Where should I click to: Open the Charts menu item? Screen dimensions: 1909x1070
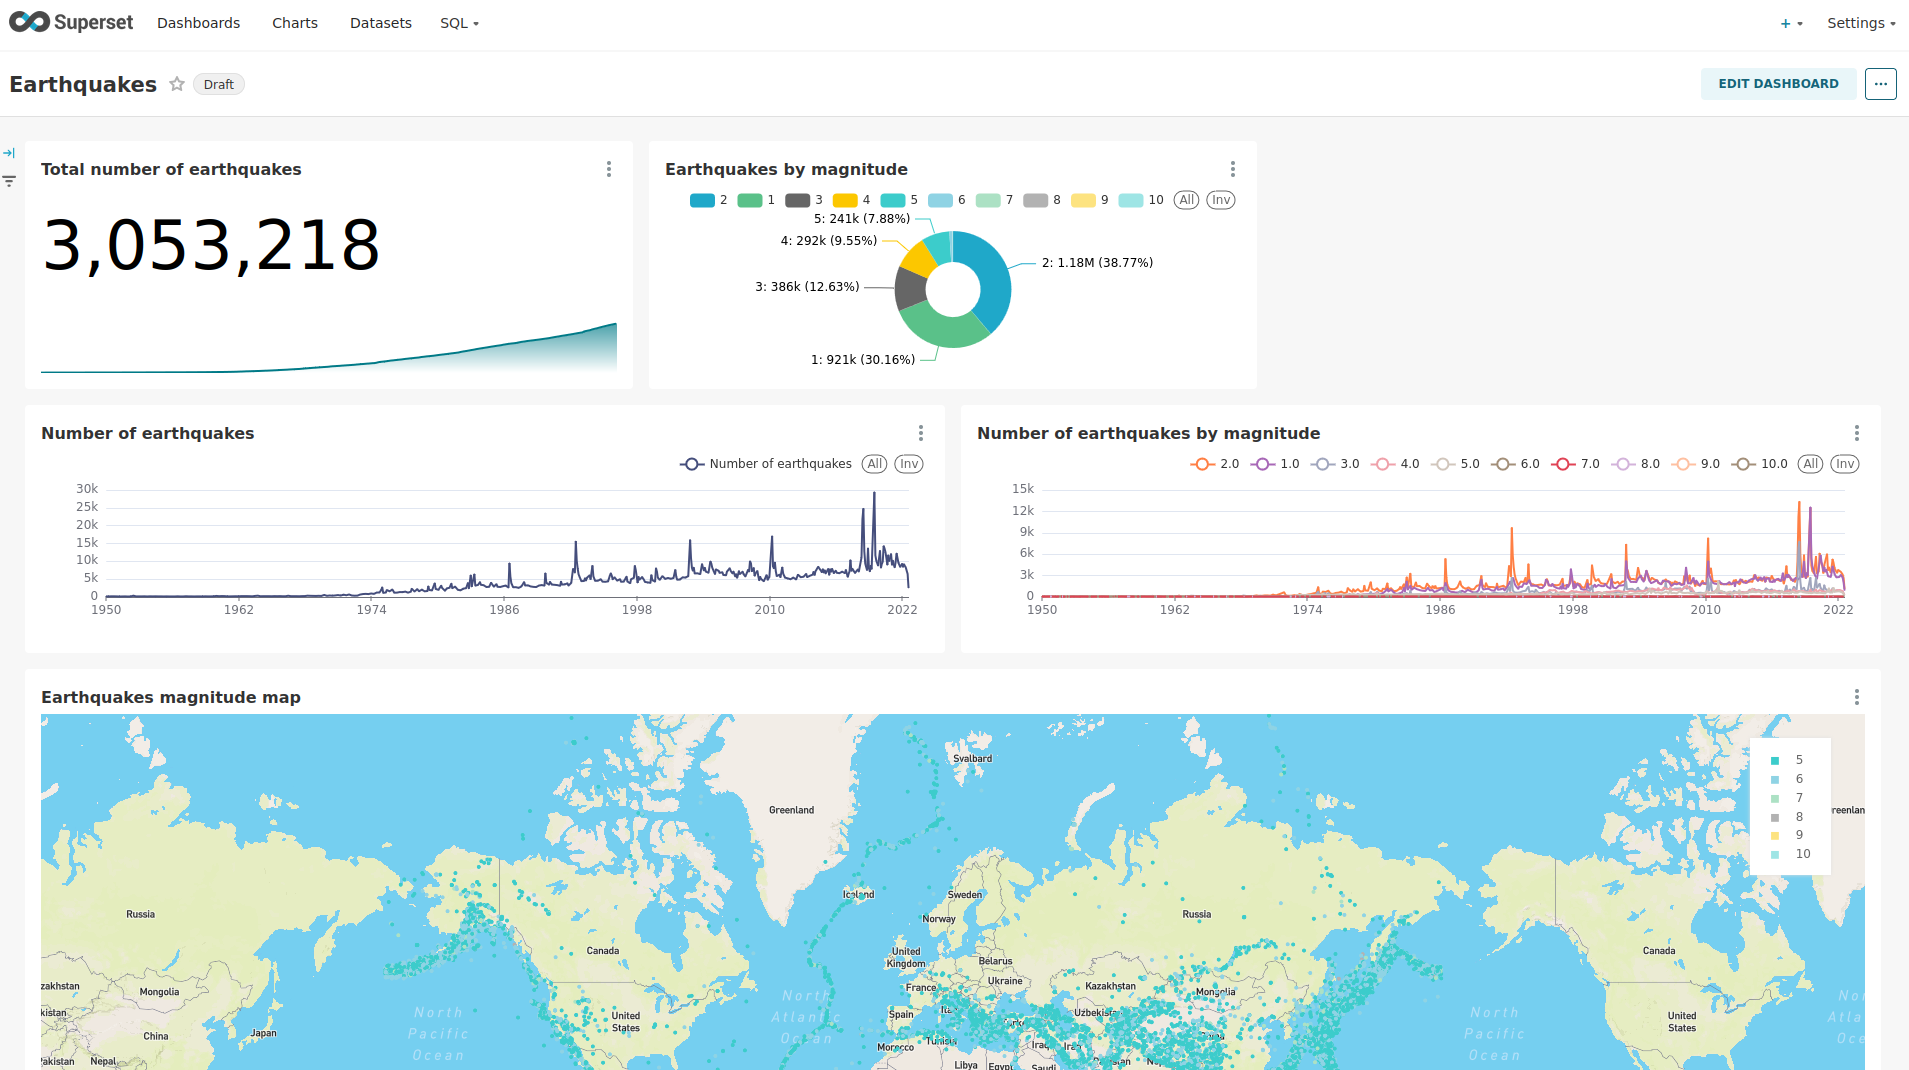294,23
